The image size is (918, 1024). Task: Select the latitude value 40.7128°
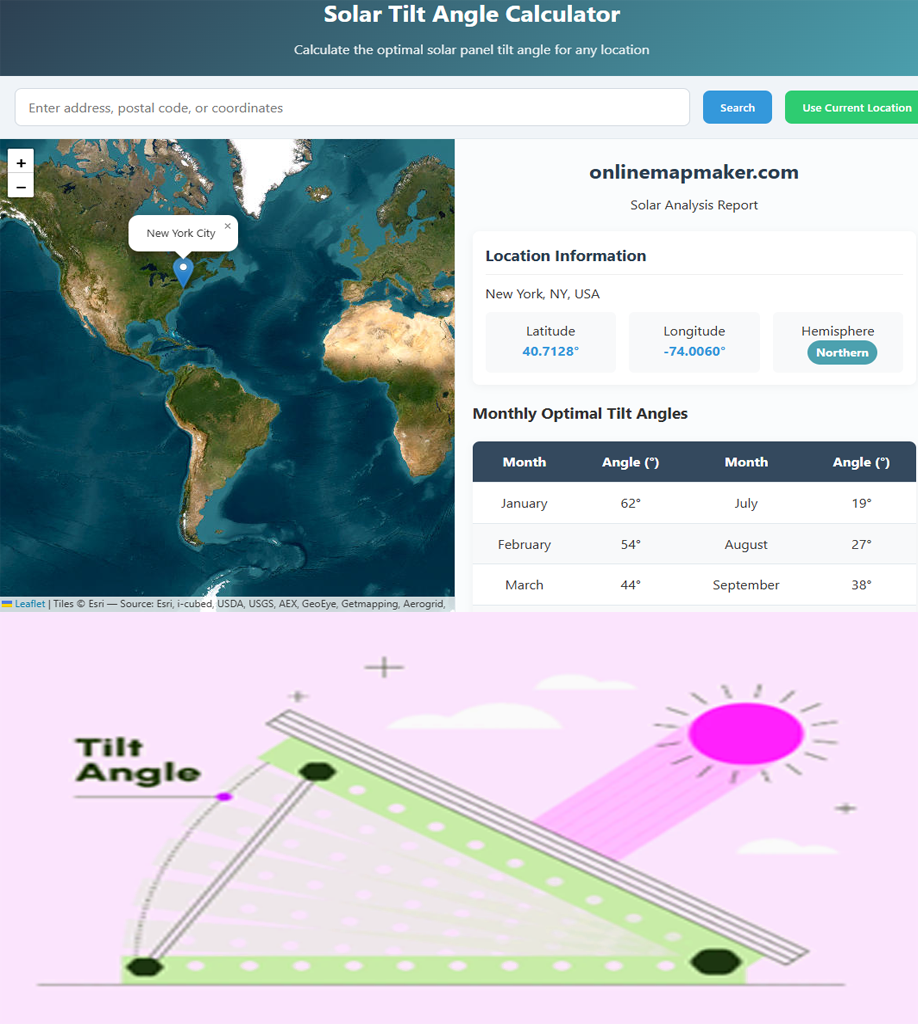[550, 351]
